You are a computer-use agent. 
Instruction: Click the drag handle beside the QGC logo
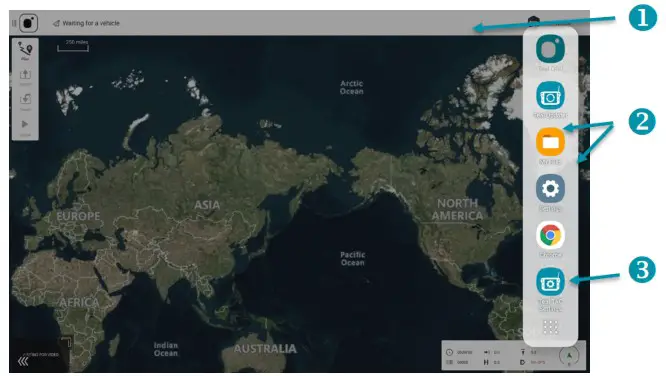tap(14, 23)
